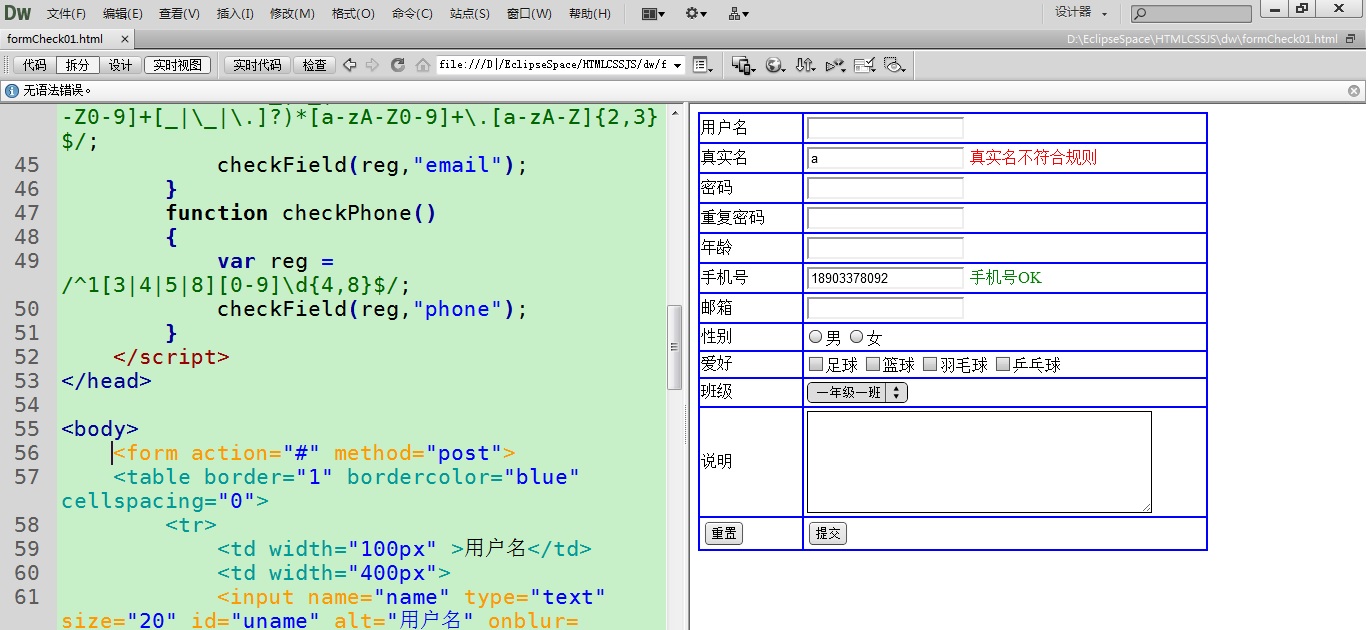This screenshot has height=630, width=1368.
Task: Expand the file address path dropdown
Action: coord(678,65)
